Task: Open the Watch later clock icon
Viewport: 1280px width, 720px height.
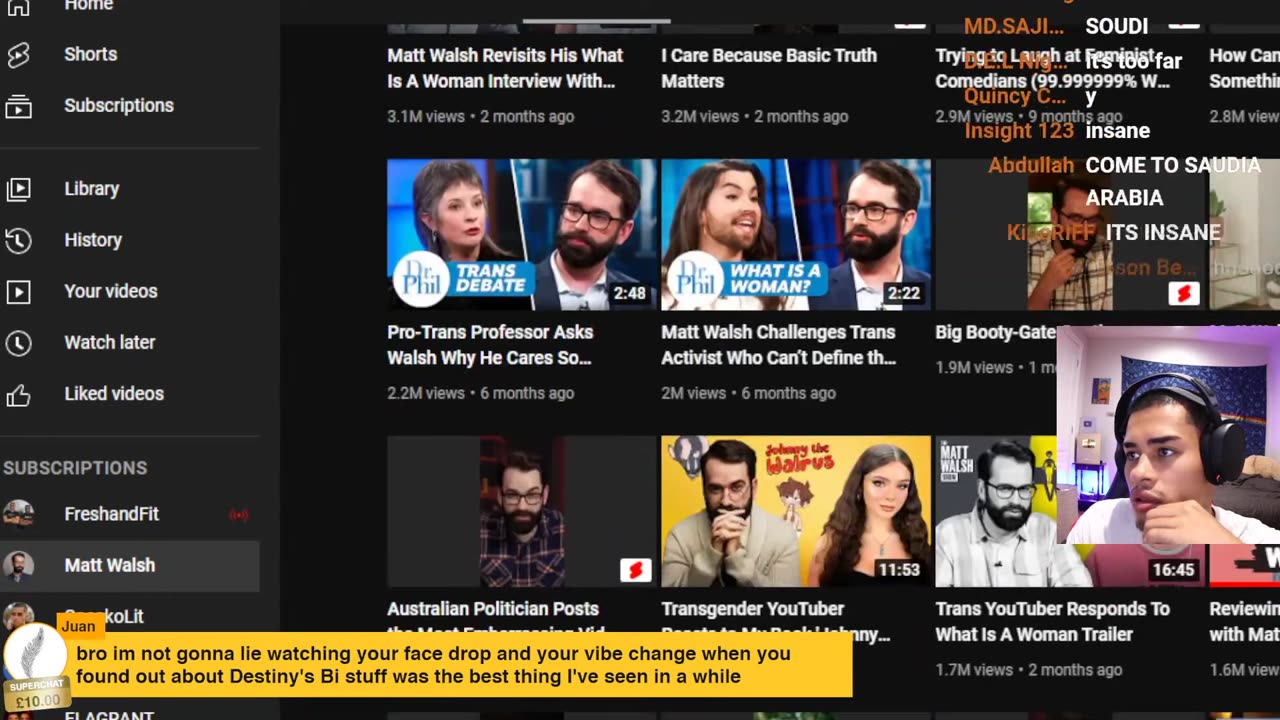Action: [18, 343]
